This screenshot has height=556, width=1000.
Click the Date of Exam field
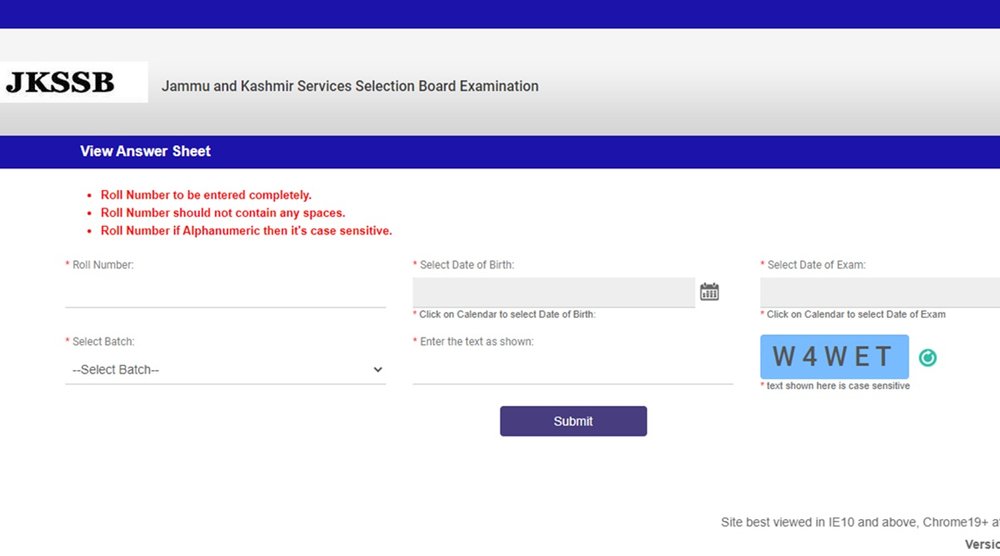[880, 292]
